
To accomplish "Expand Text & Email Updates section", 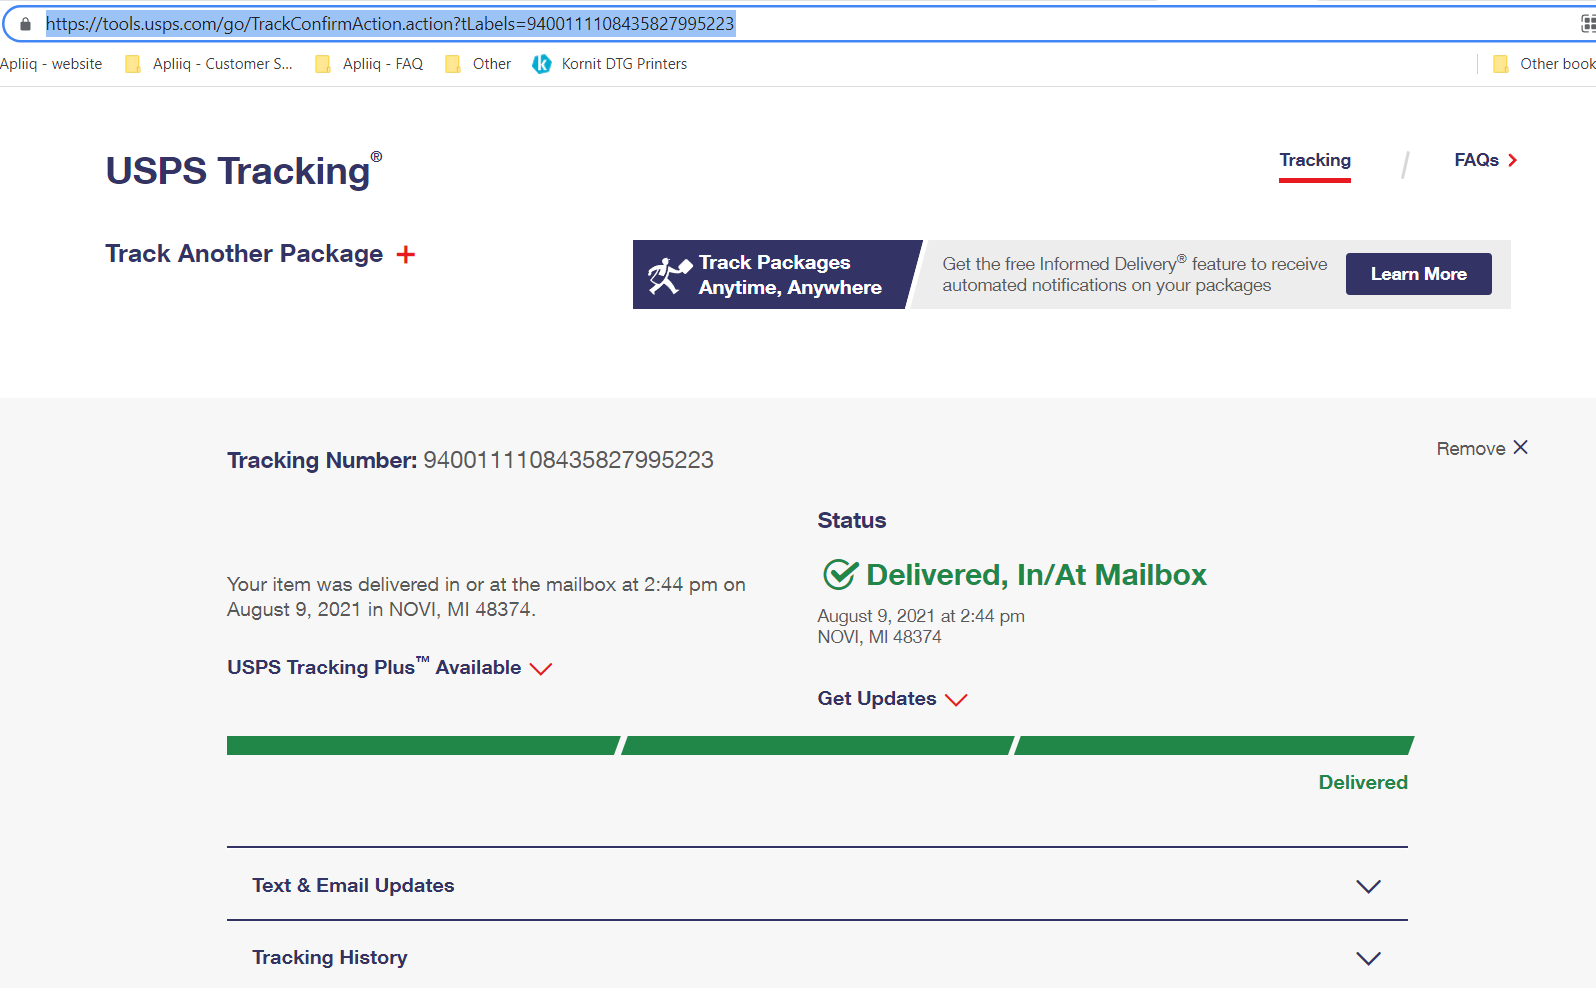I will coord(817,885).
